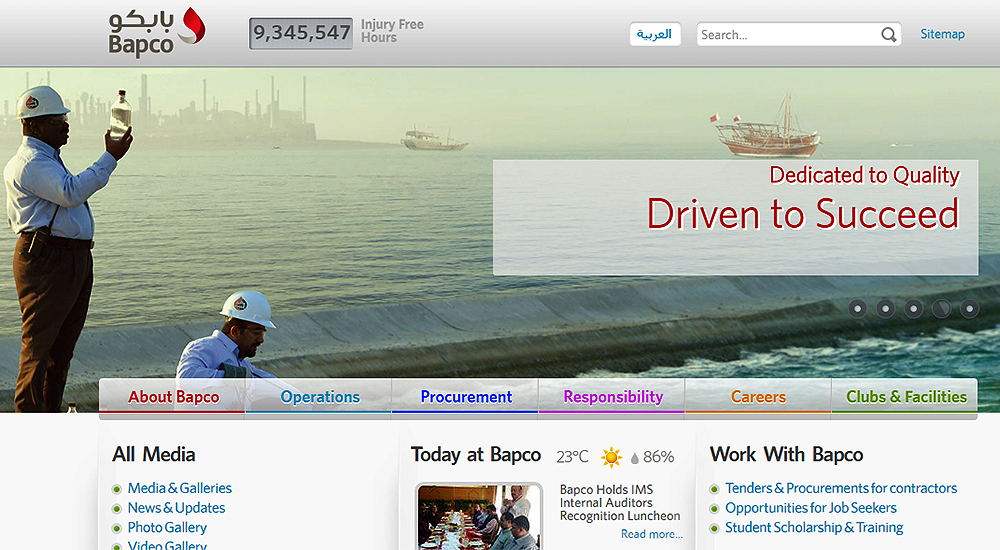This screenshot has width=1000, height=550.
Task: Click the Today at Bapco heading
Action: click(476, 454)
